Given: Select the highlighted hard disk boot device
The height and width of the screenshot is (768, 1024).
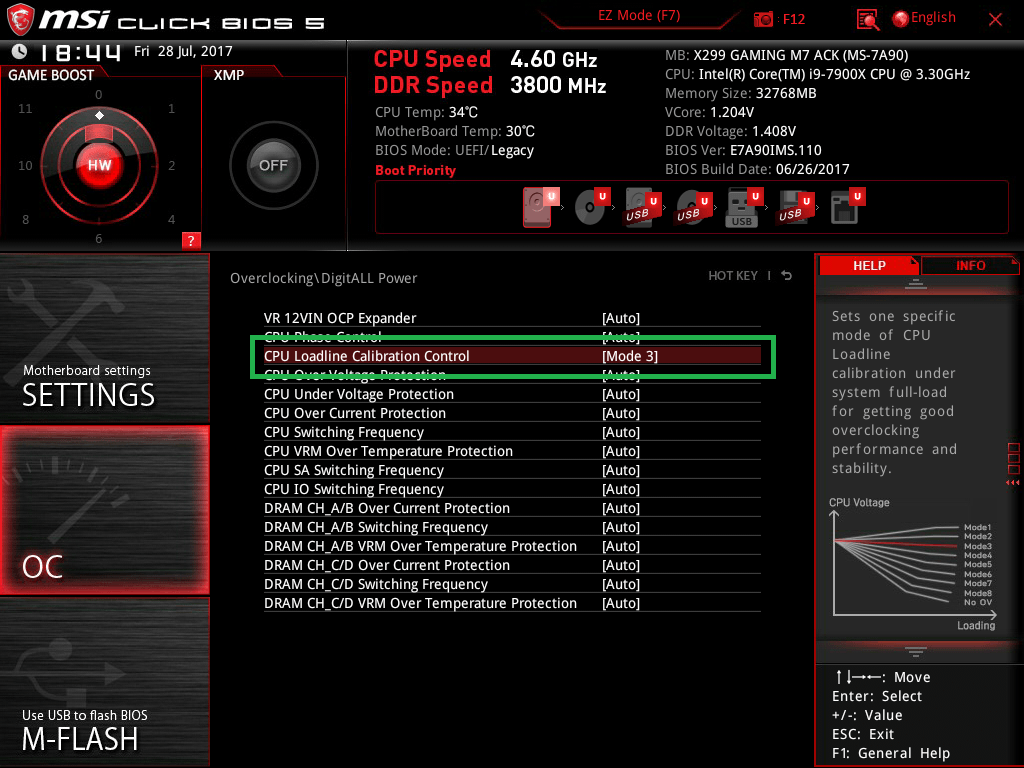Looking at the screenshot, I should (541, 207).
